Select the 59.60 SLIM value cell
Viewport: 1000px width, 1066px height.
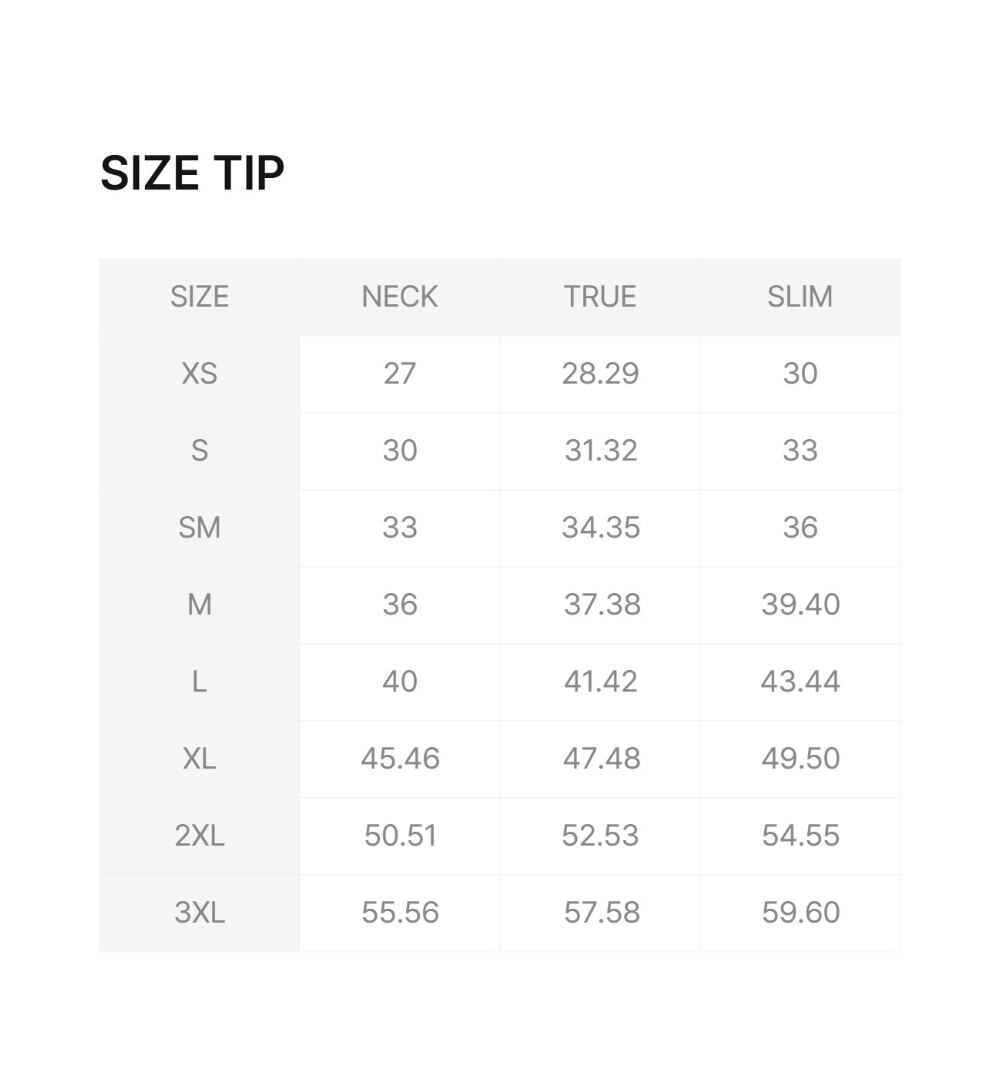click(x=800, y=913)
